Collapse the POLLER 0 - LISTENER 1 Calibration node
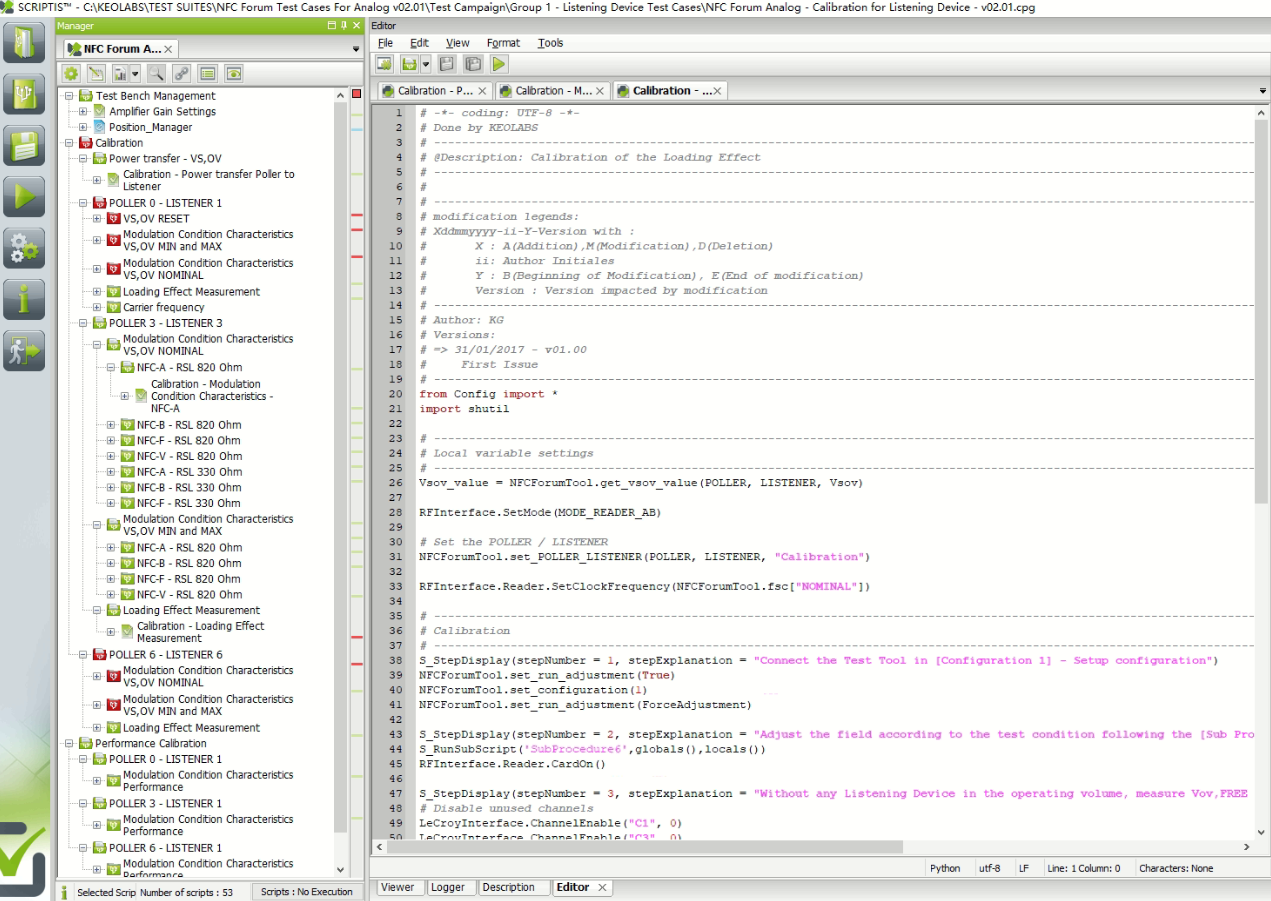This screenshot has width=1271, height=901. [x=83, y=203]
